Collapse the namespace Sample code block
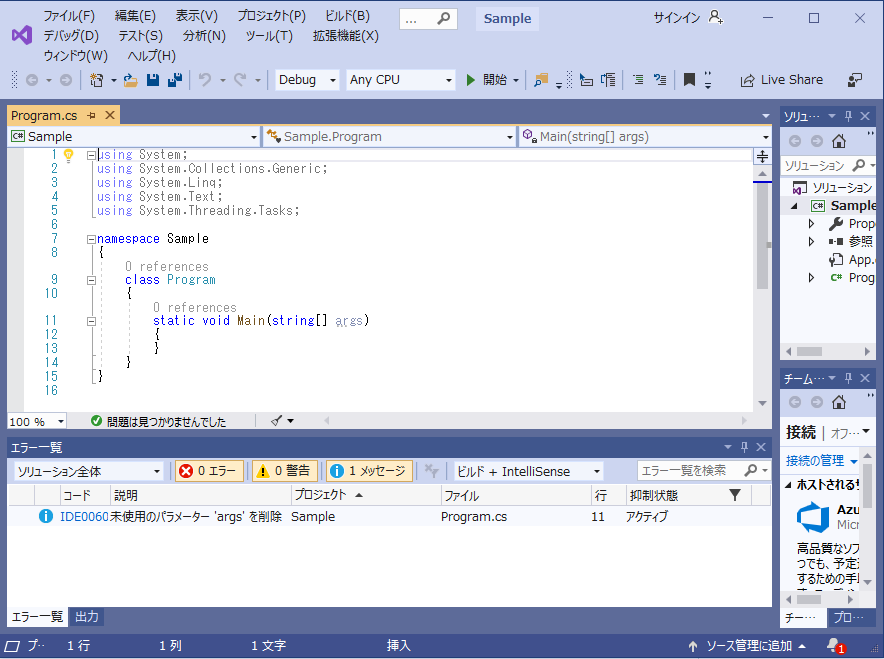 pos(91,239)
